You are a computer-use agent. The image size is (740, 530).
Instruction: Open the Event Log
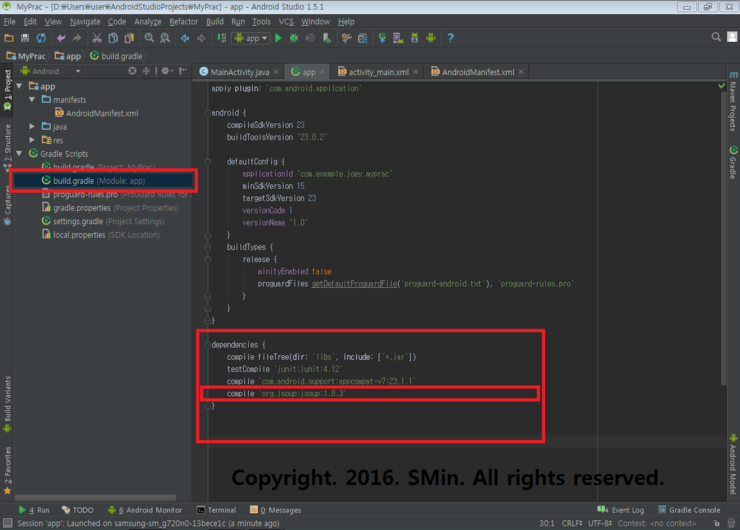(x=621, y=510)
